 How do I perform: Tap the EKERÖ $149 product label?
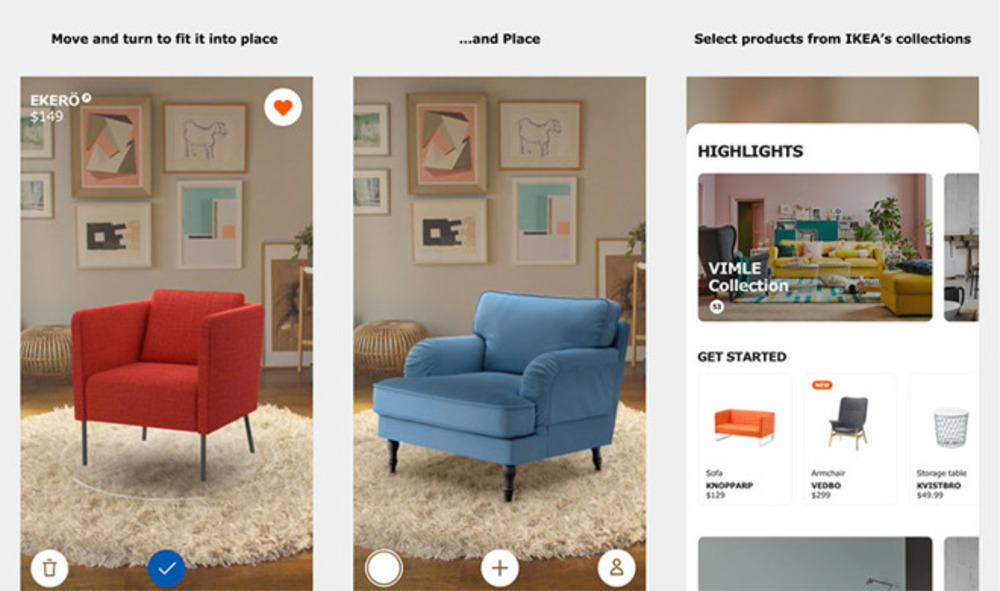click(x=55, y=108)
